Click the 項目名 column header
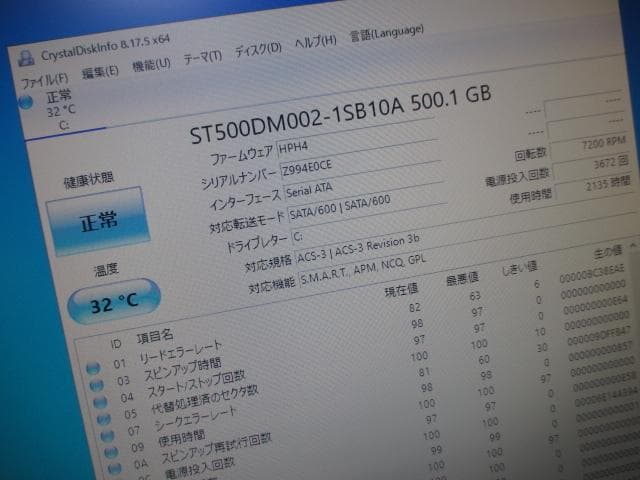This screenshot has width=640, height=480. (x=155, y=337)
